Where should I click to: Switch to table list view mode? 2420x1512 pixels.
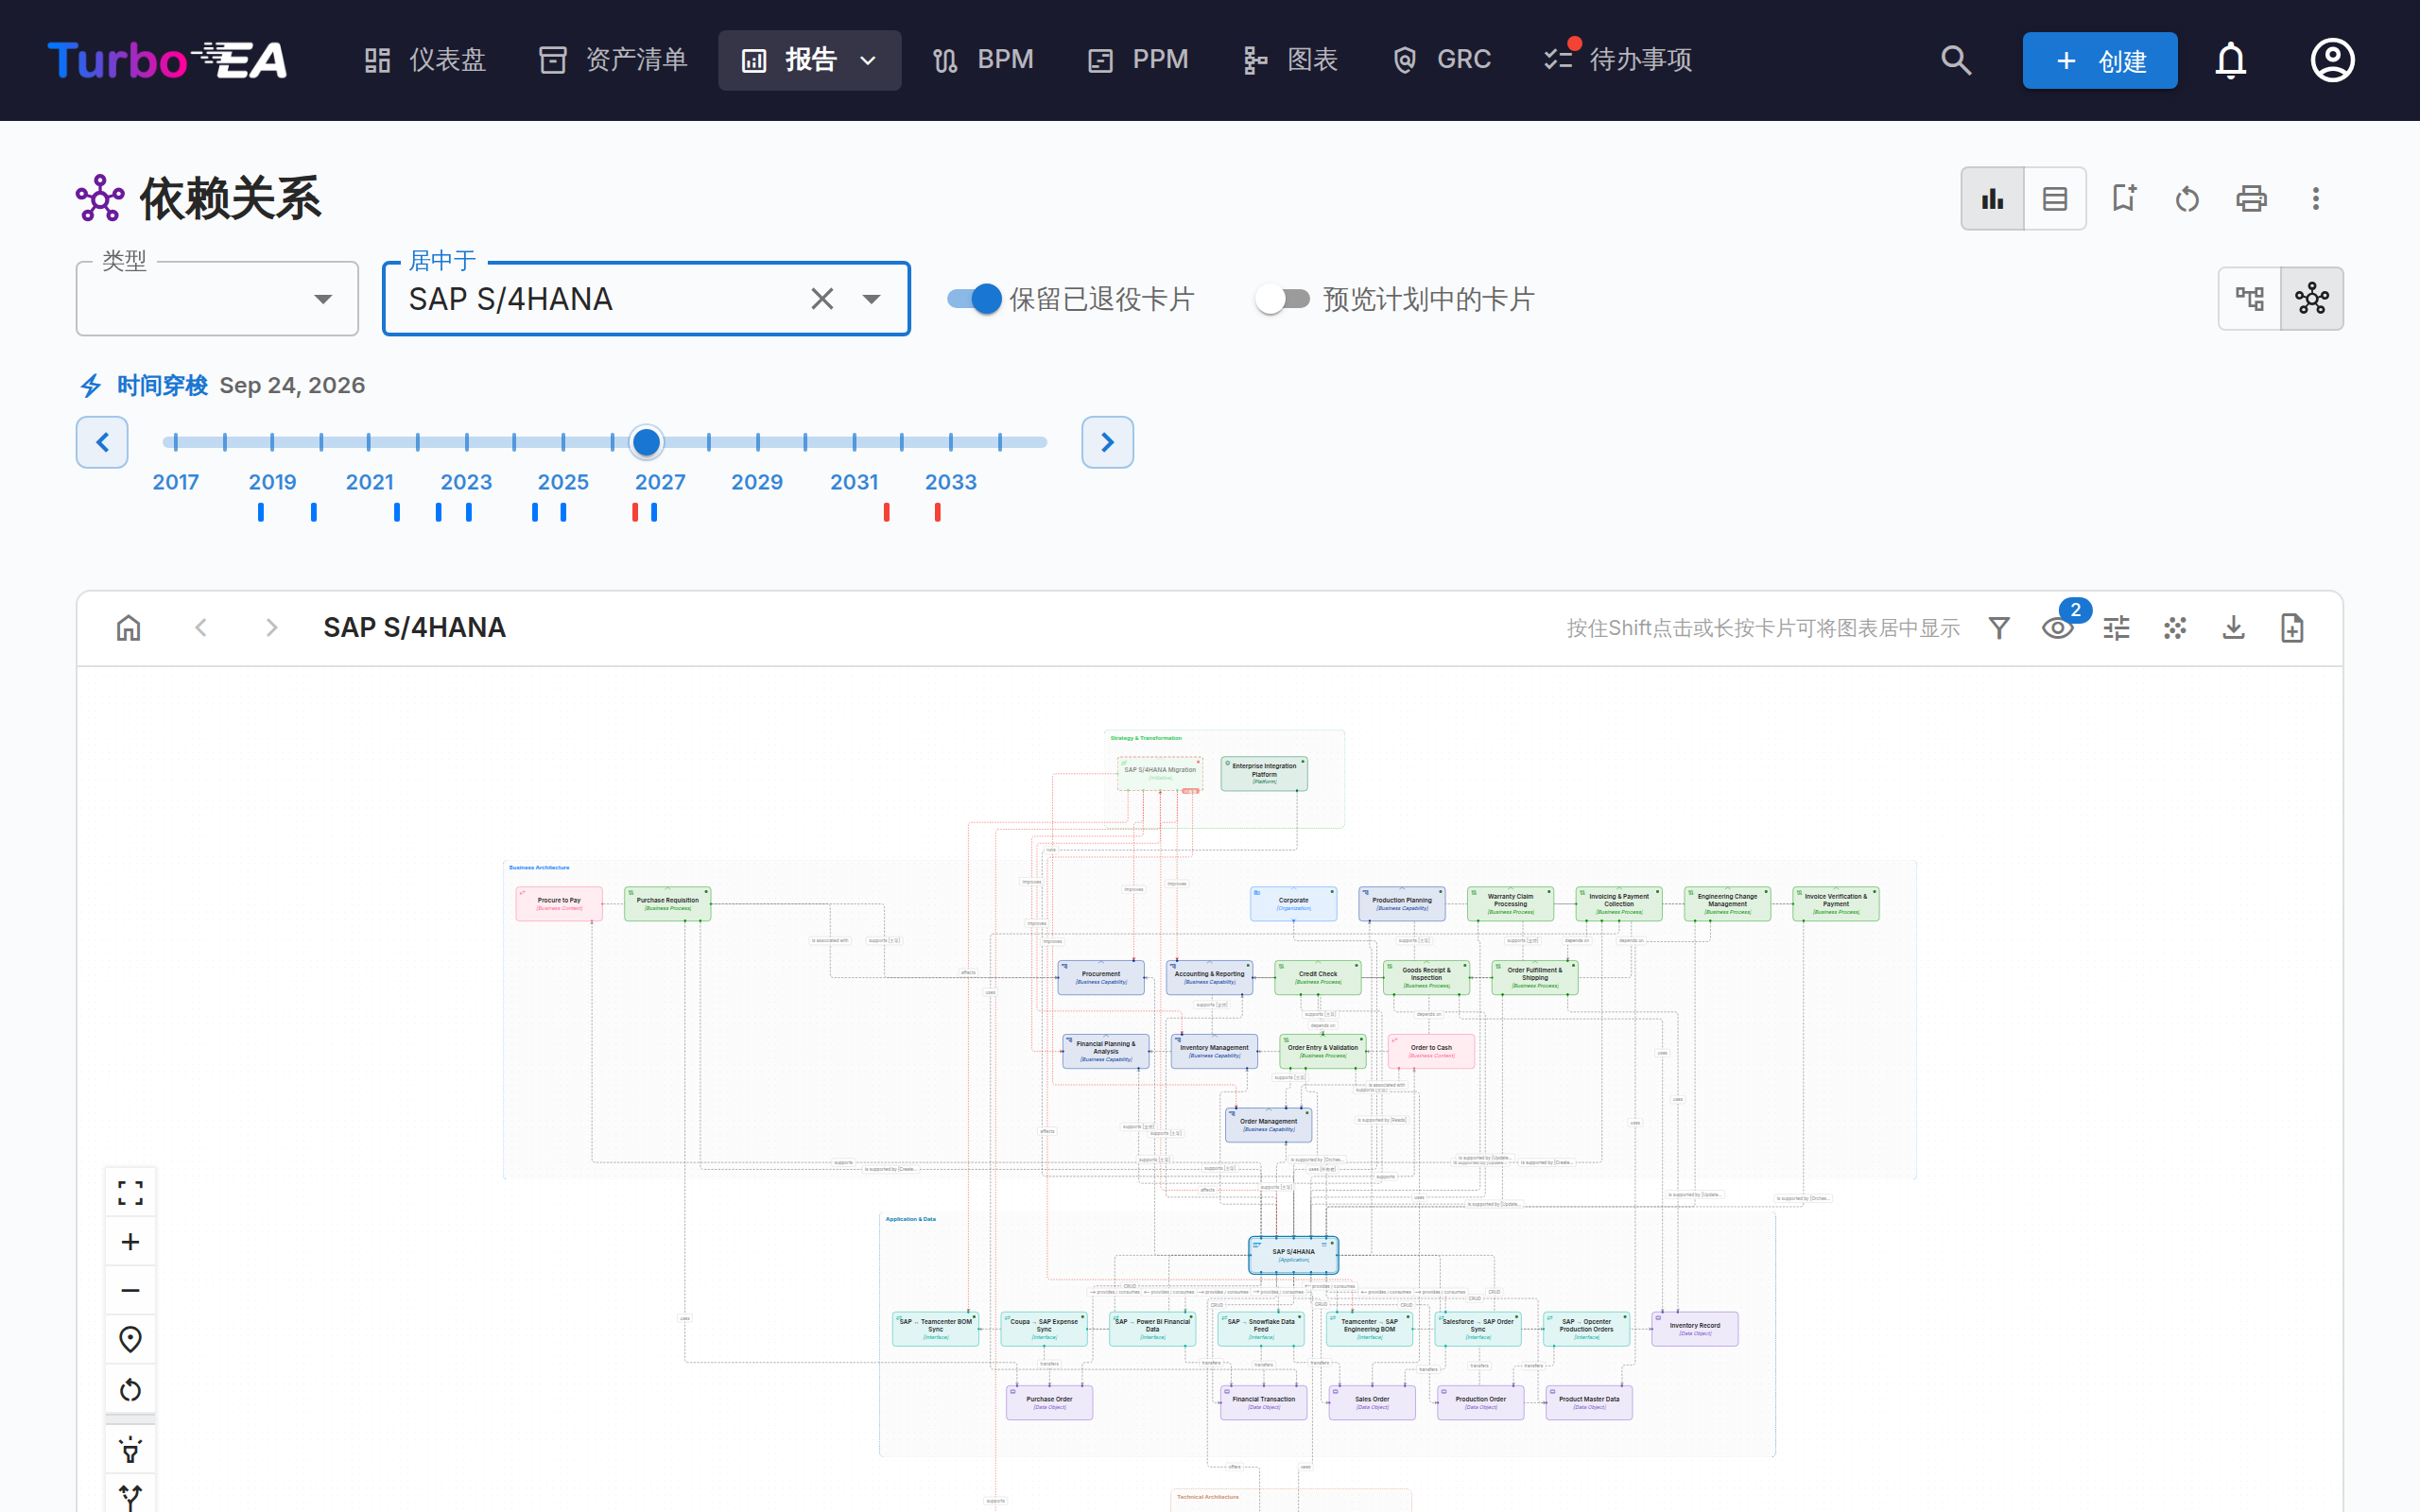[2055, 198]
